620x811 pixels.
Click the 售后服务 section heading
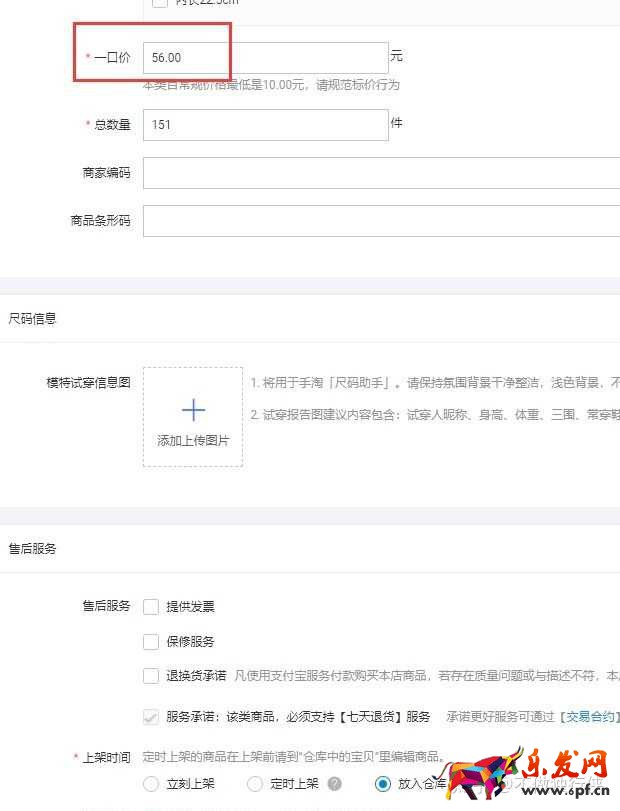(x=33, y=549)
